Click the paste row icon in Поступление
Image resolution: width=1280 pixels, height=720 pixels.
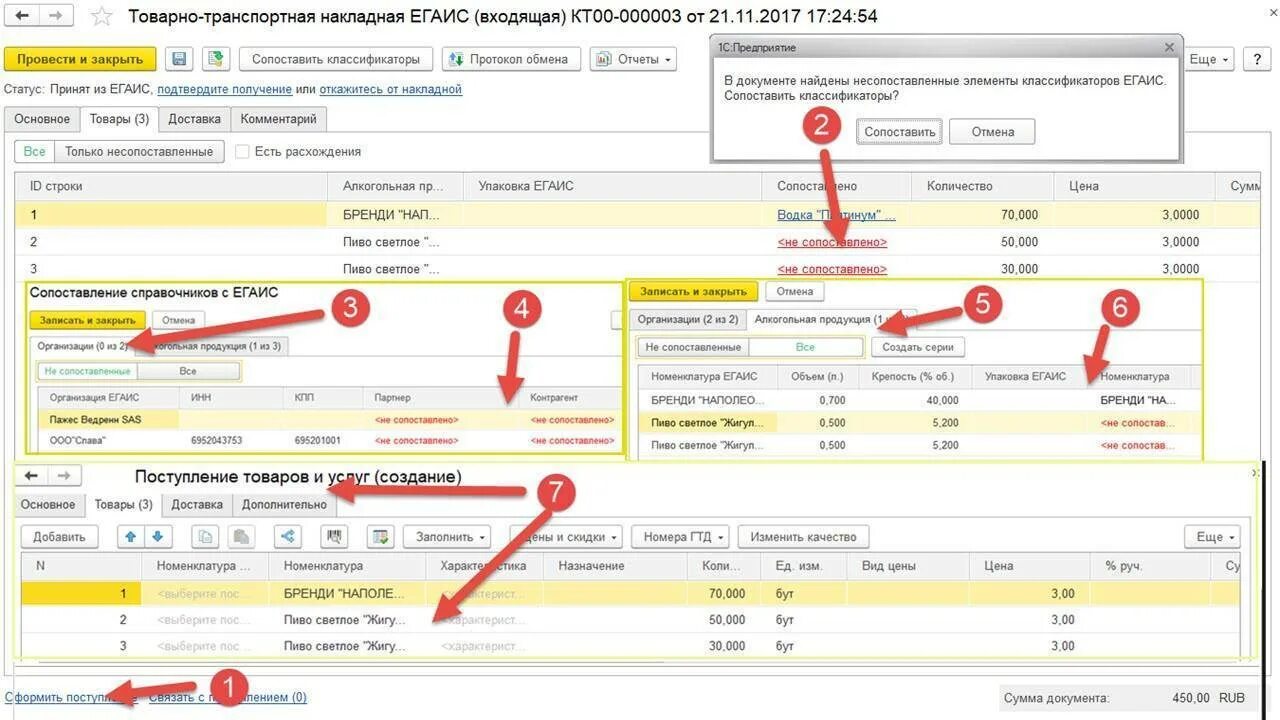tap(241, 537)
